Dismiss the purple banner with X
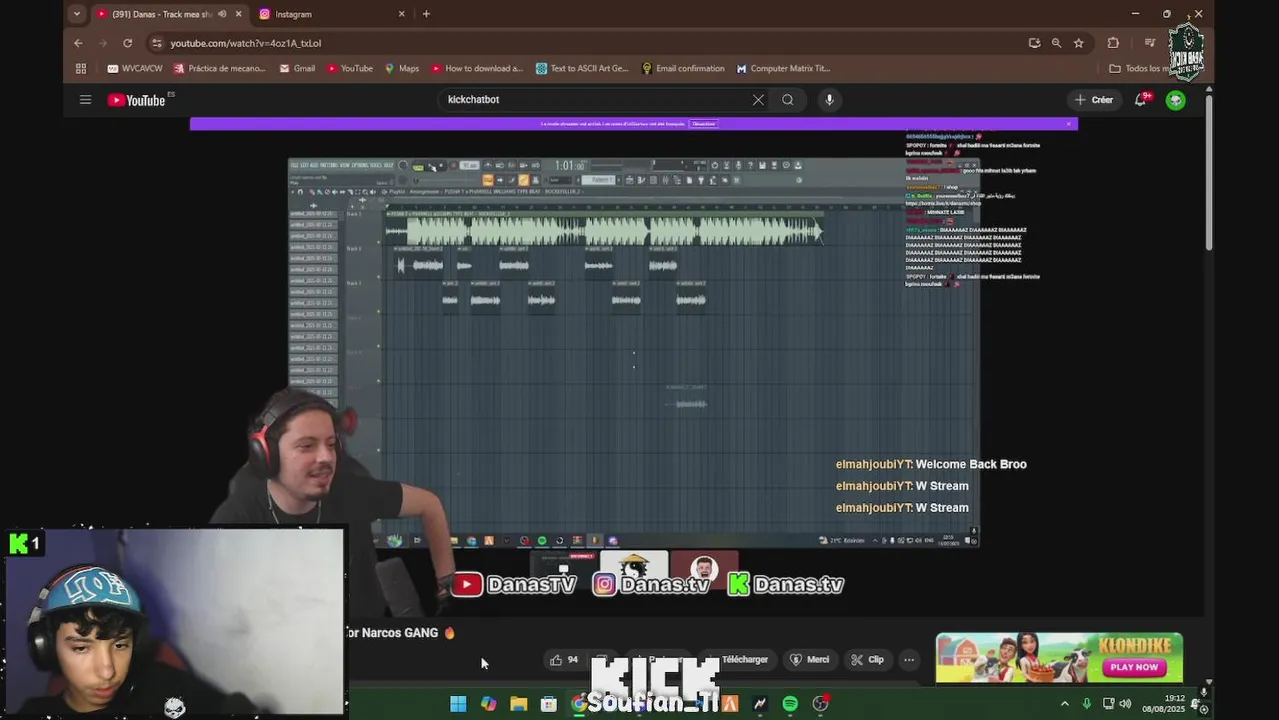The image size is (1279, 720). click(x=1068, y=124)
